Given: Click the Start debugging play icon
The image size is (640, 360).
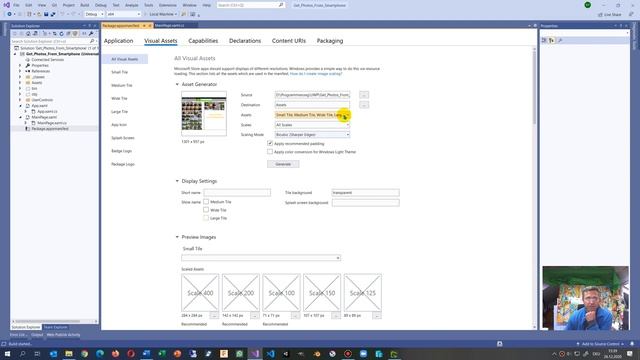Looking at the screenshot, I should point(145,14).
